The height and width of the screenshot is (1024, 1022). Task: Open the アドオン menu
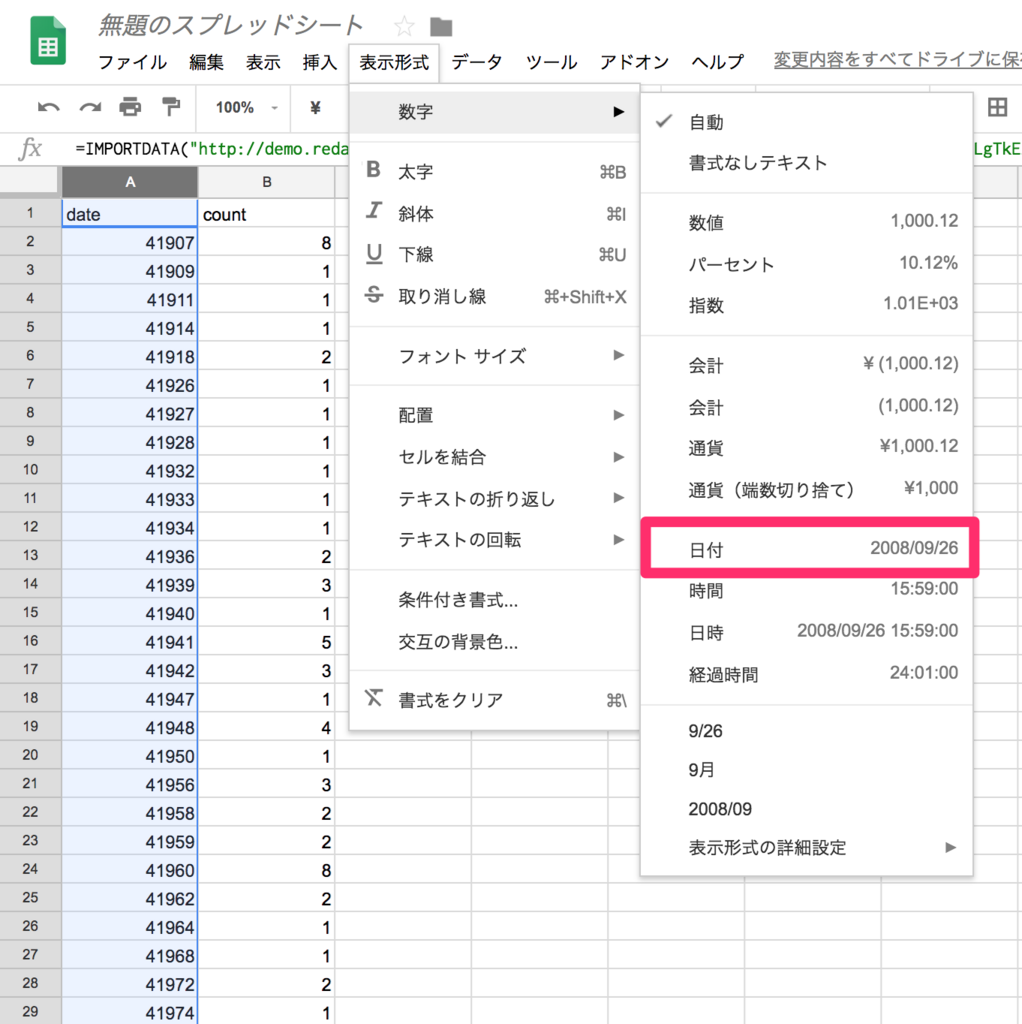[x=634, y=62]
